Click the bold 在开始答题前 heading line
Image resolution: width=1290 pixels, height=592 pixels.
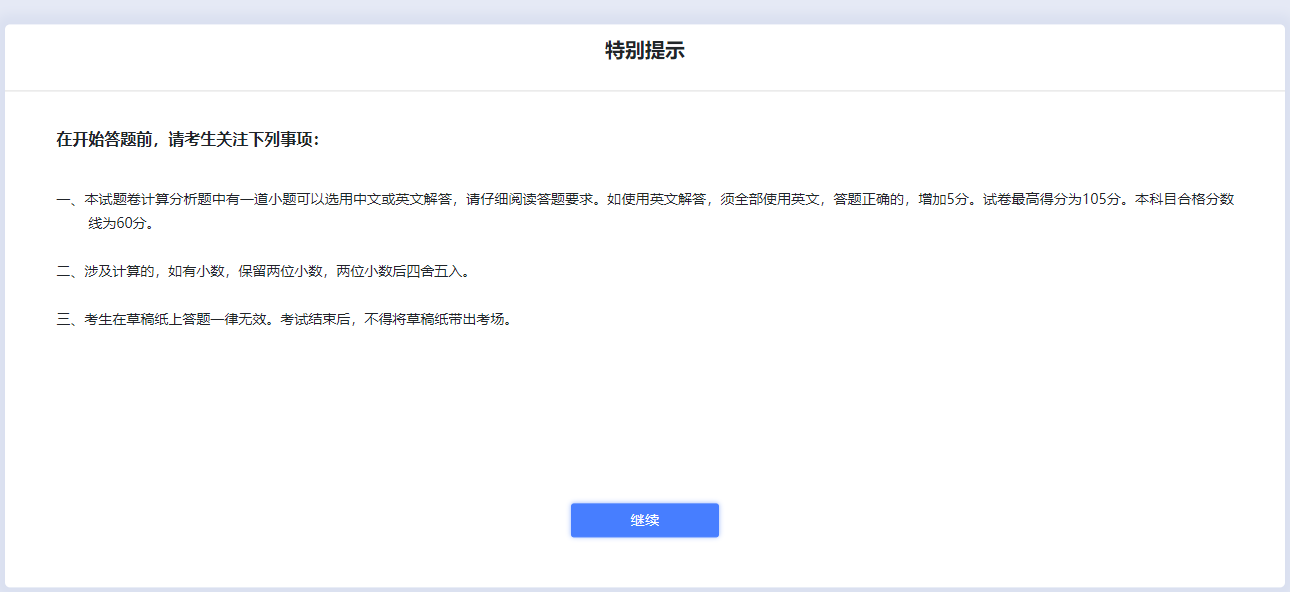pos(188,140)
